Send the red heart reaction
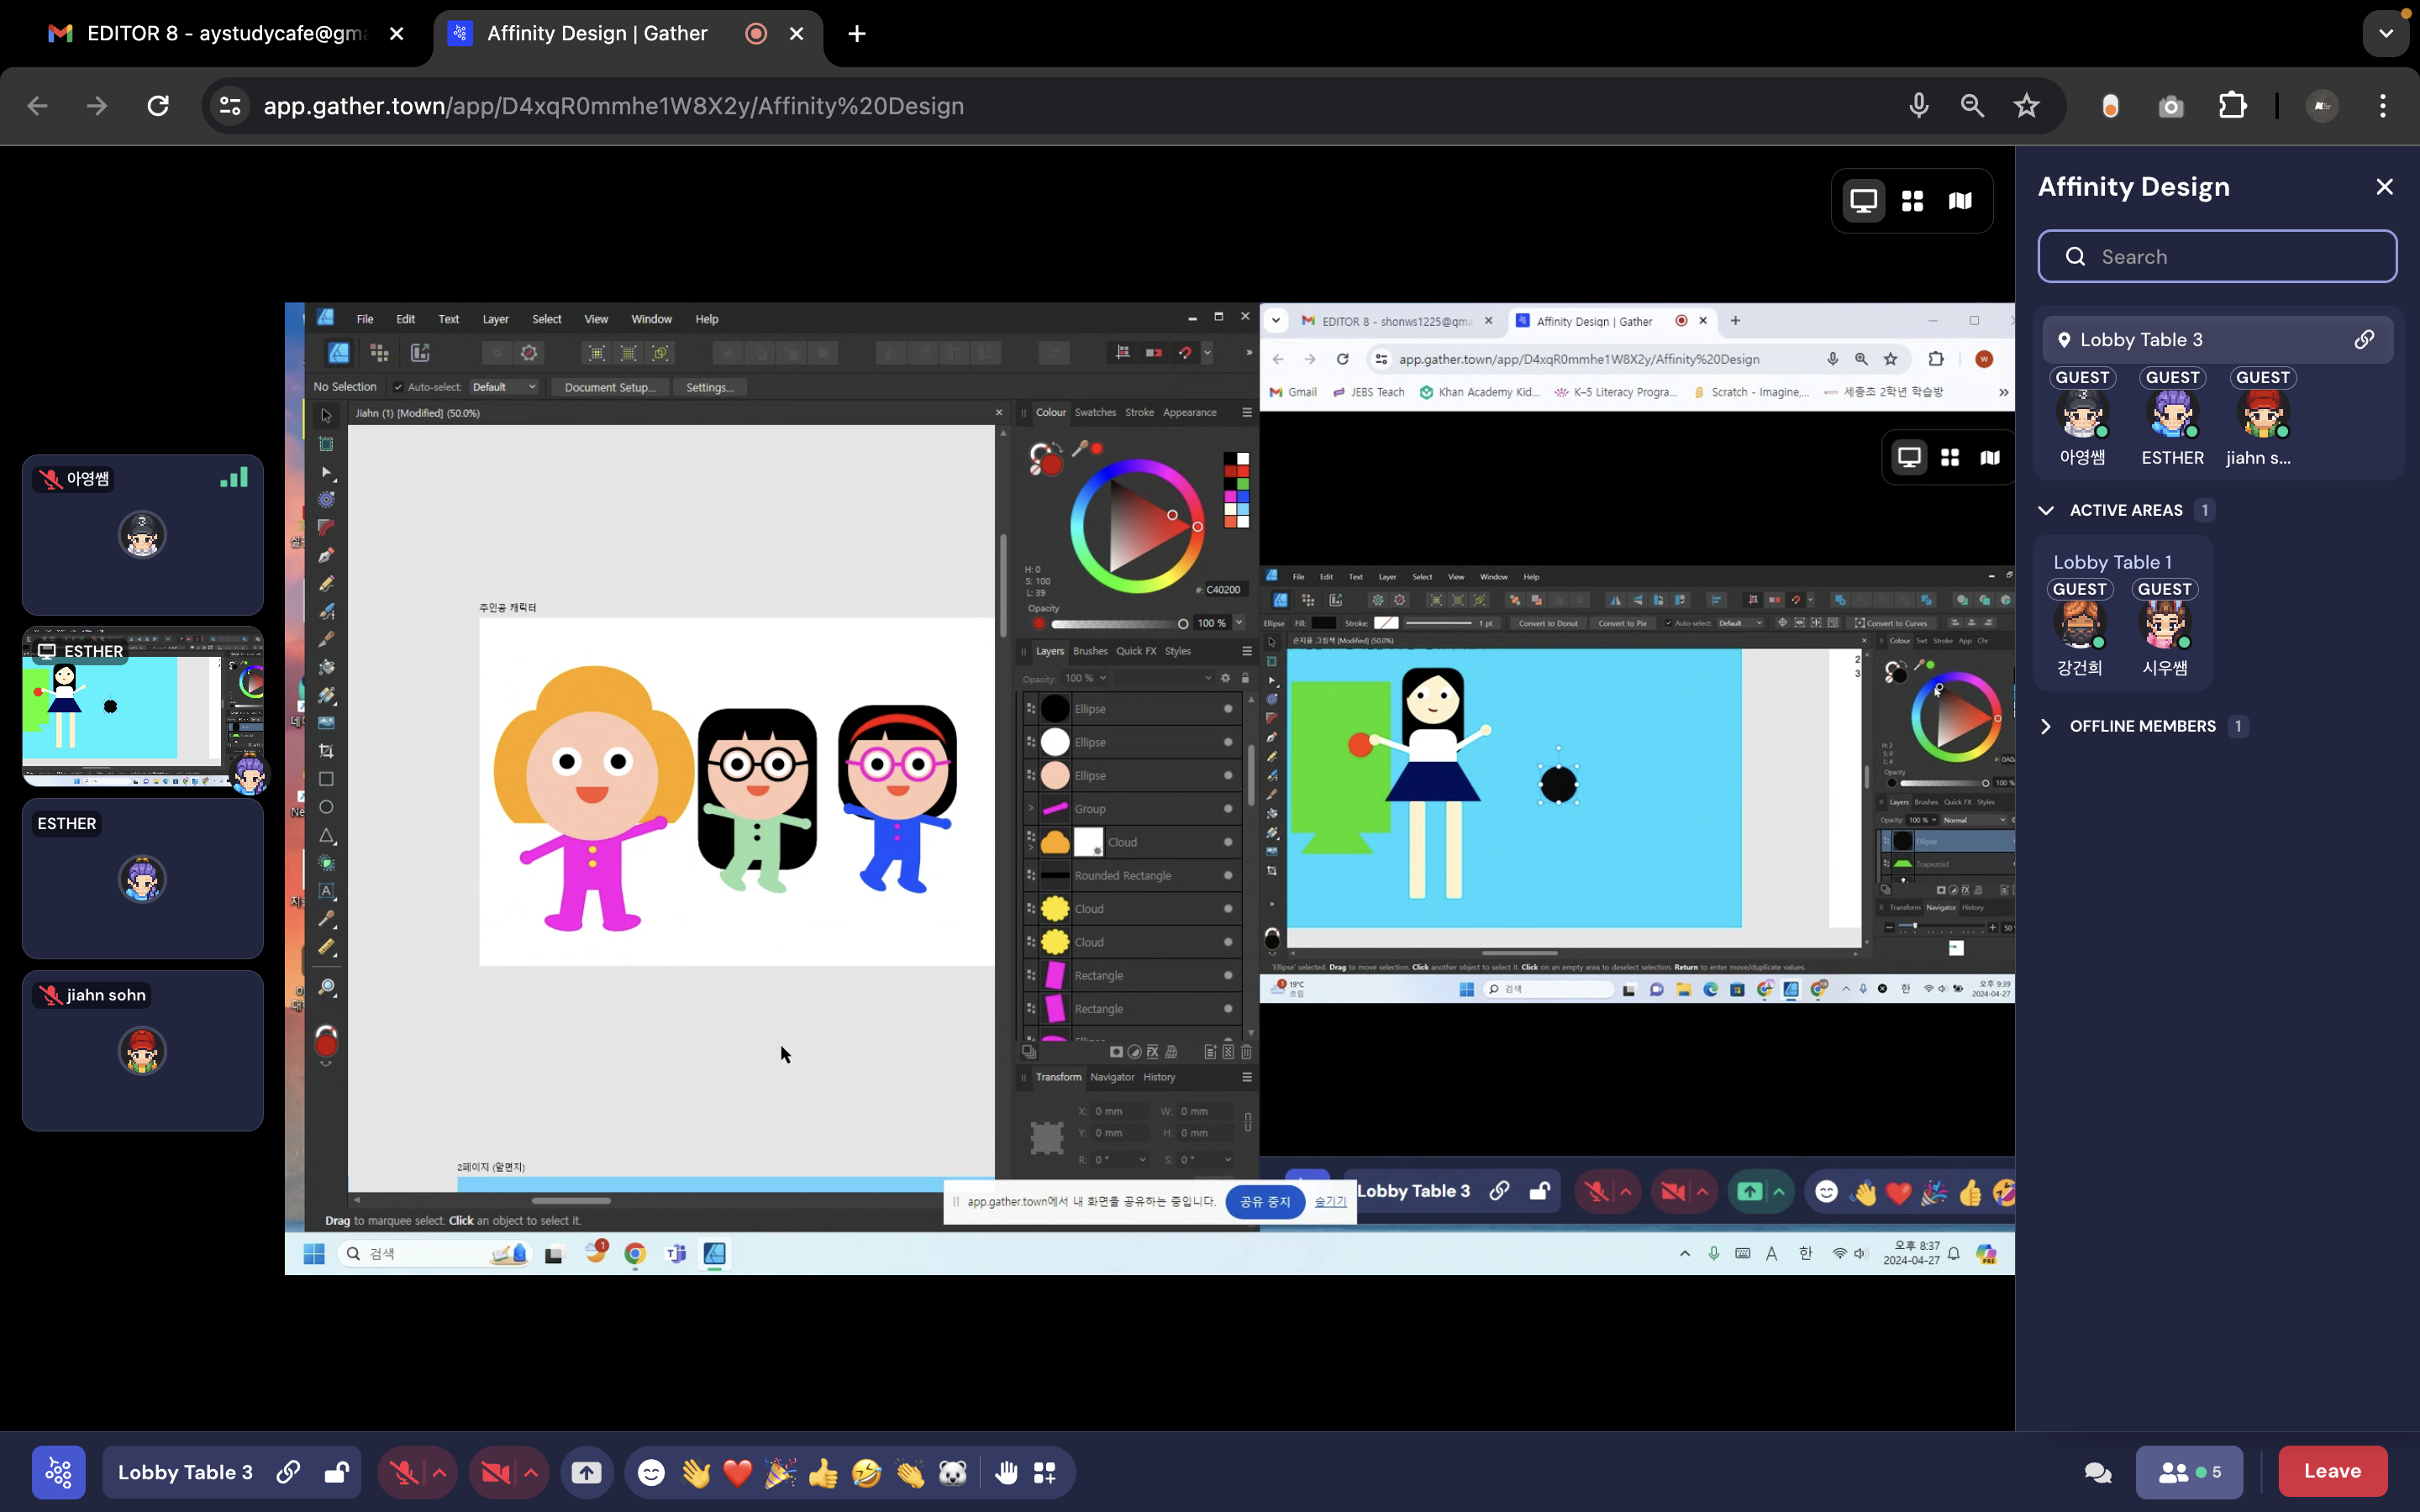Viewport: 2420px width, 1512px height. (737, 1472)
